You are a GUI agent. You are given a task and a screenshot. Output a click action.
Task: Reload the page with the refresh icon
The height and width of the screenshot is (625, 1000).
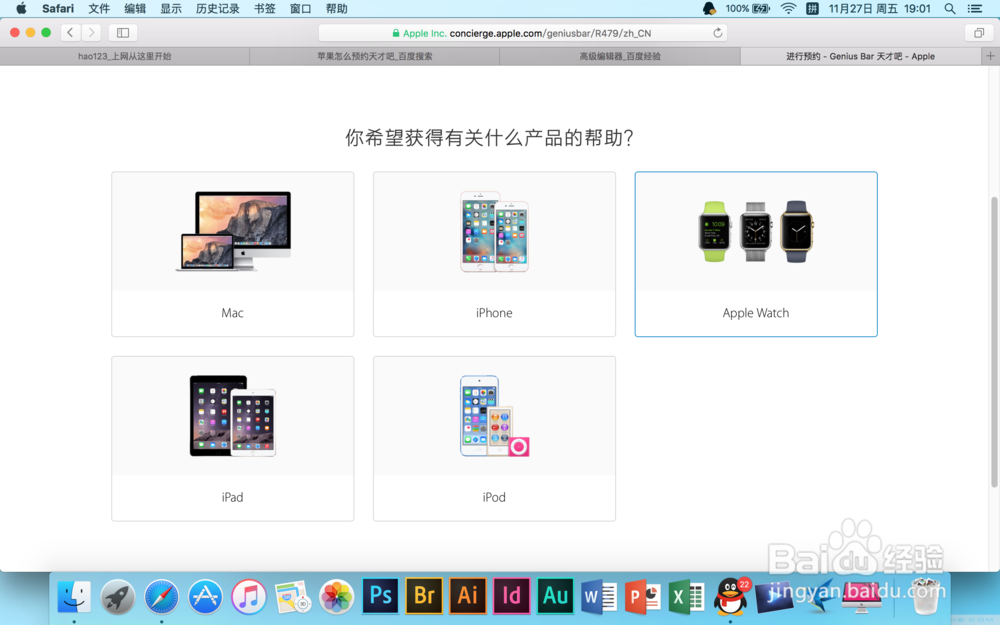point(717,33)
